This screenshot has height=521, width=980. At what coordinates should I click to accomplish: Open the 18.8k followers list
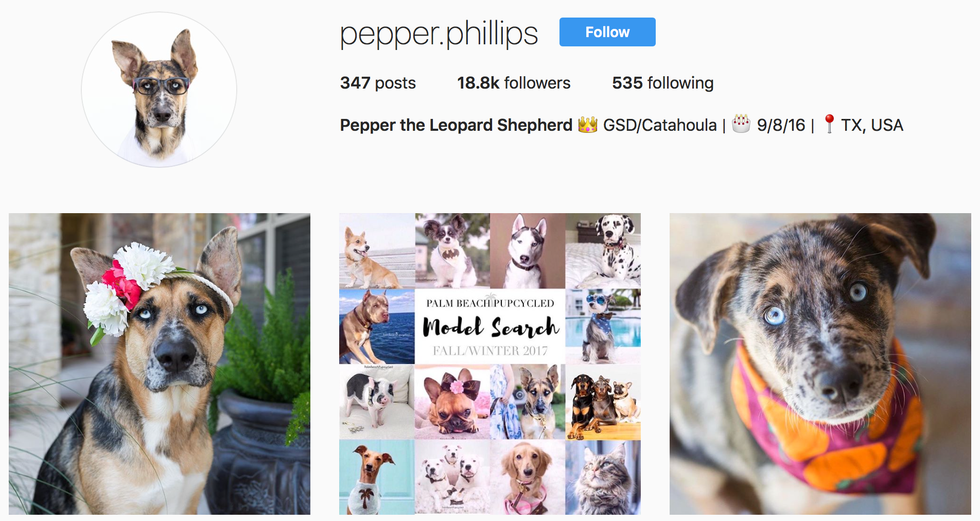tap(513, 83)
